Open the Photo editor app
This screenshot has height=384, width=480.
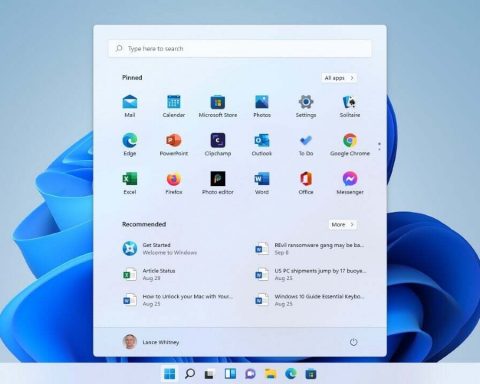(218, 183)
